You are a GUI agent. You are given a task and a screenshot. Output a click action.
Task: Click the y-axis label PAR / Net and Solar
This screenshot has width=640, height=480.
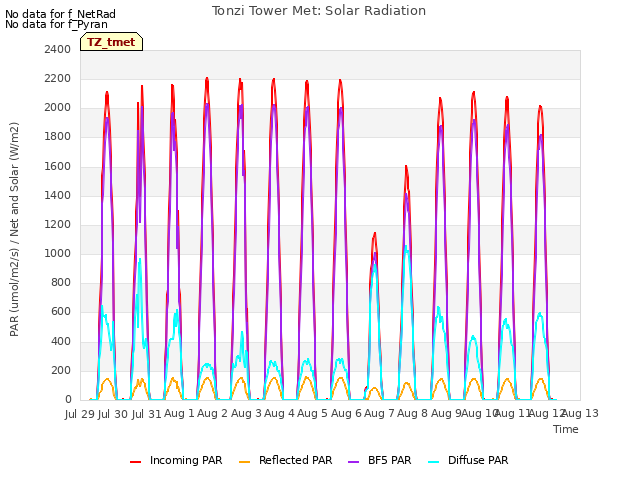pyautogui.click(x=14, y=229)
